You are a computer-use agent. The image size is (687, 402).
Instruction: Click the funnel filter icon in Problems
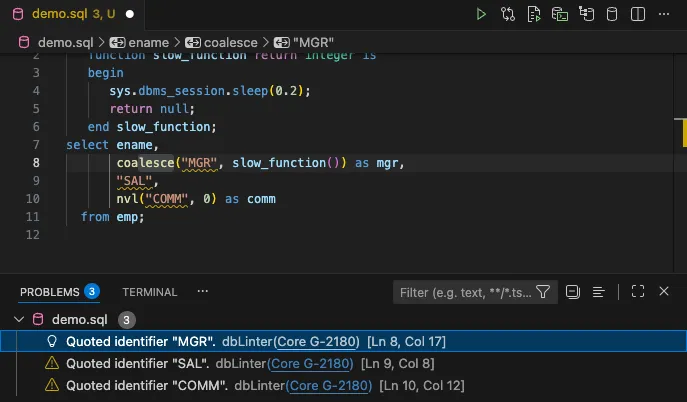click(x=543, y=292)
